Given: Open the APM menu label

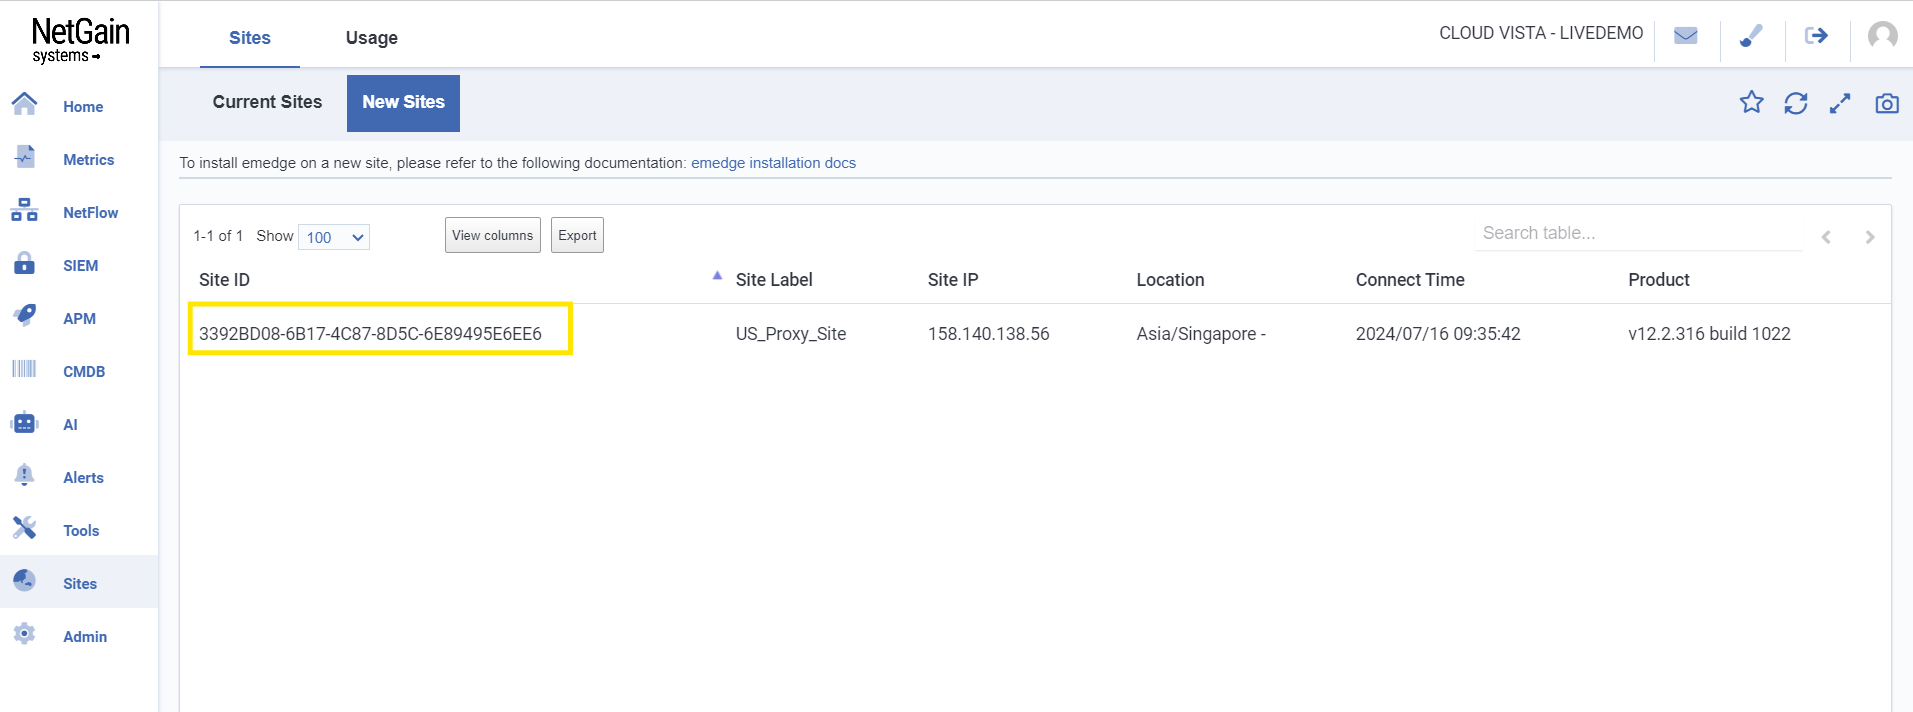Looking at the screenshot, I should [80, 319].
